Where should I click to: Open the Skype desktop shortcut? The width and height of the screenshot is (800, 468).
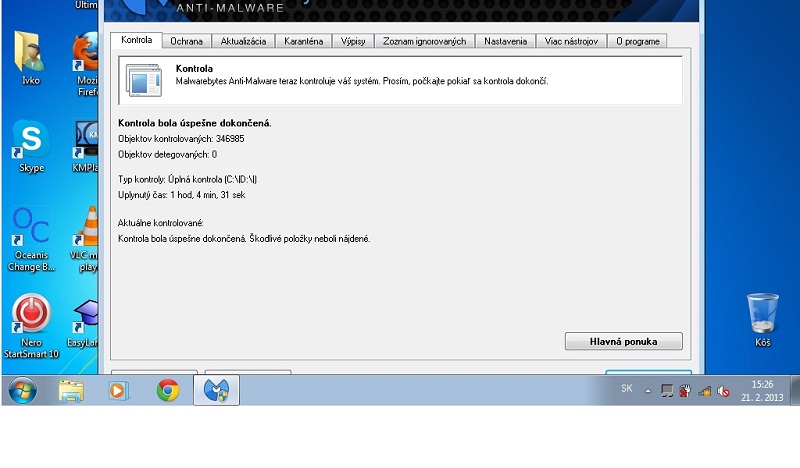coord(31,142)
